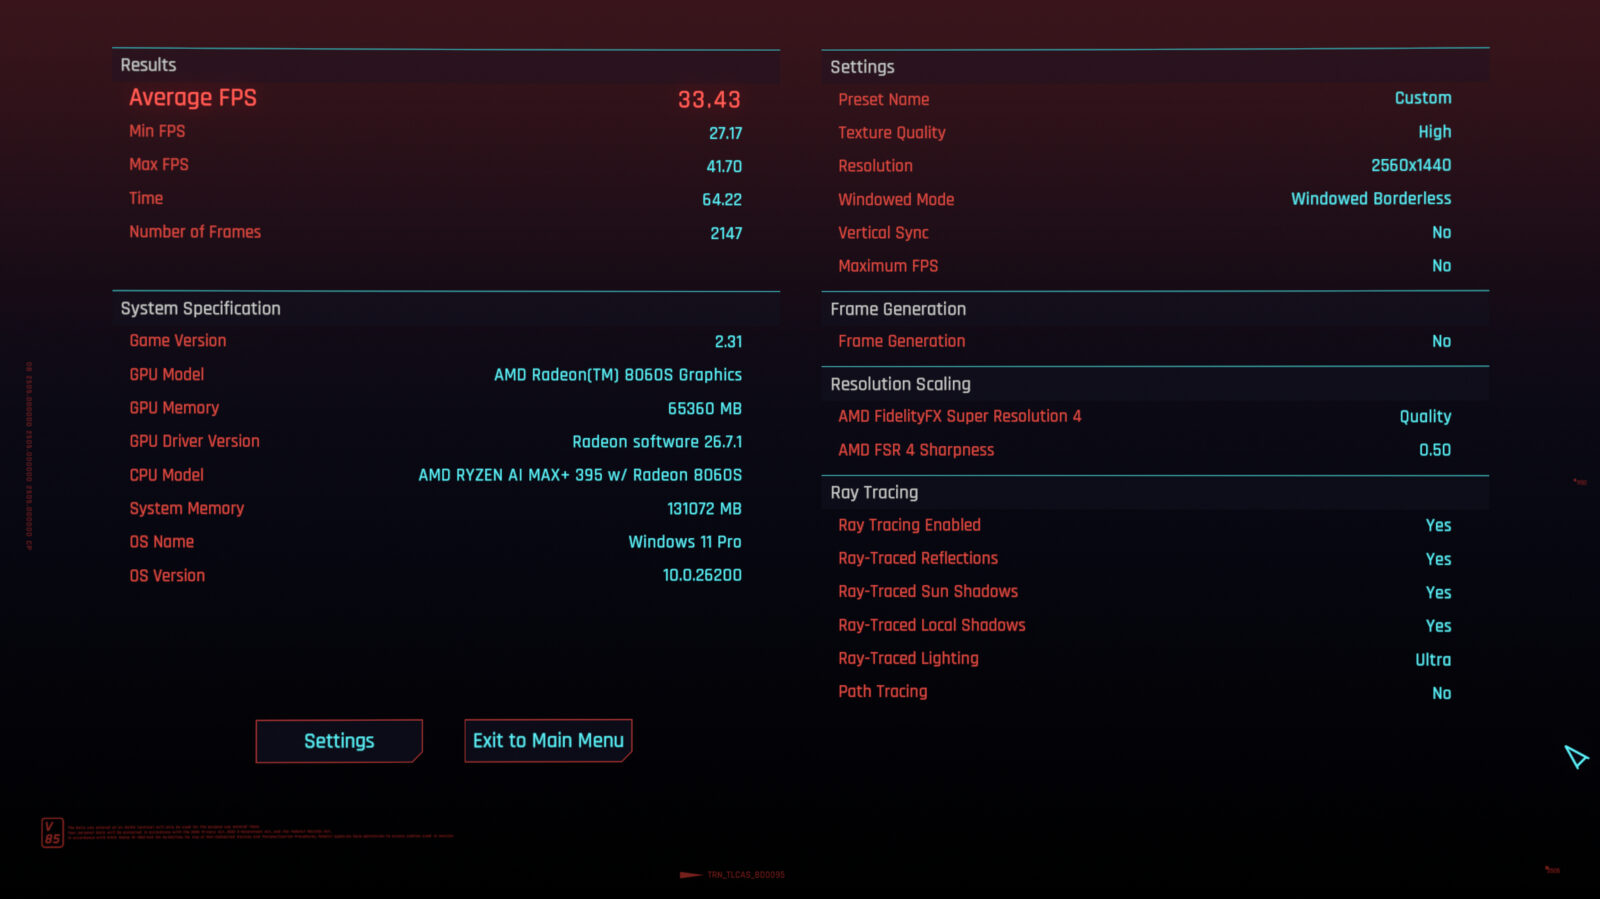Click the preset value Custom
The height and width of the screenshot is (899, 1600).
point(1423,98)
